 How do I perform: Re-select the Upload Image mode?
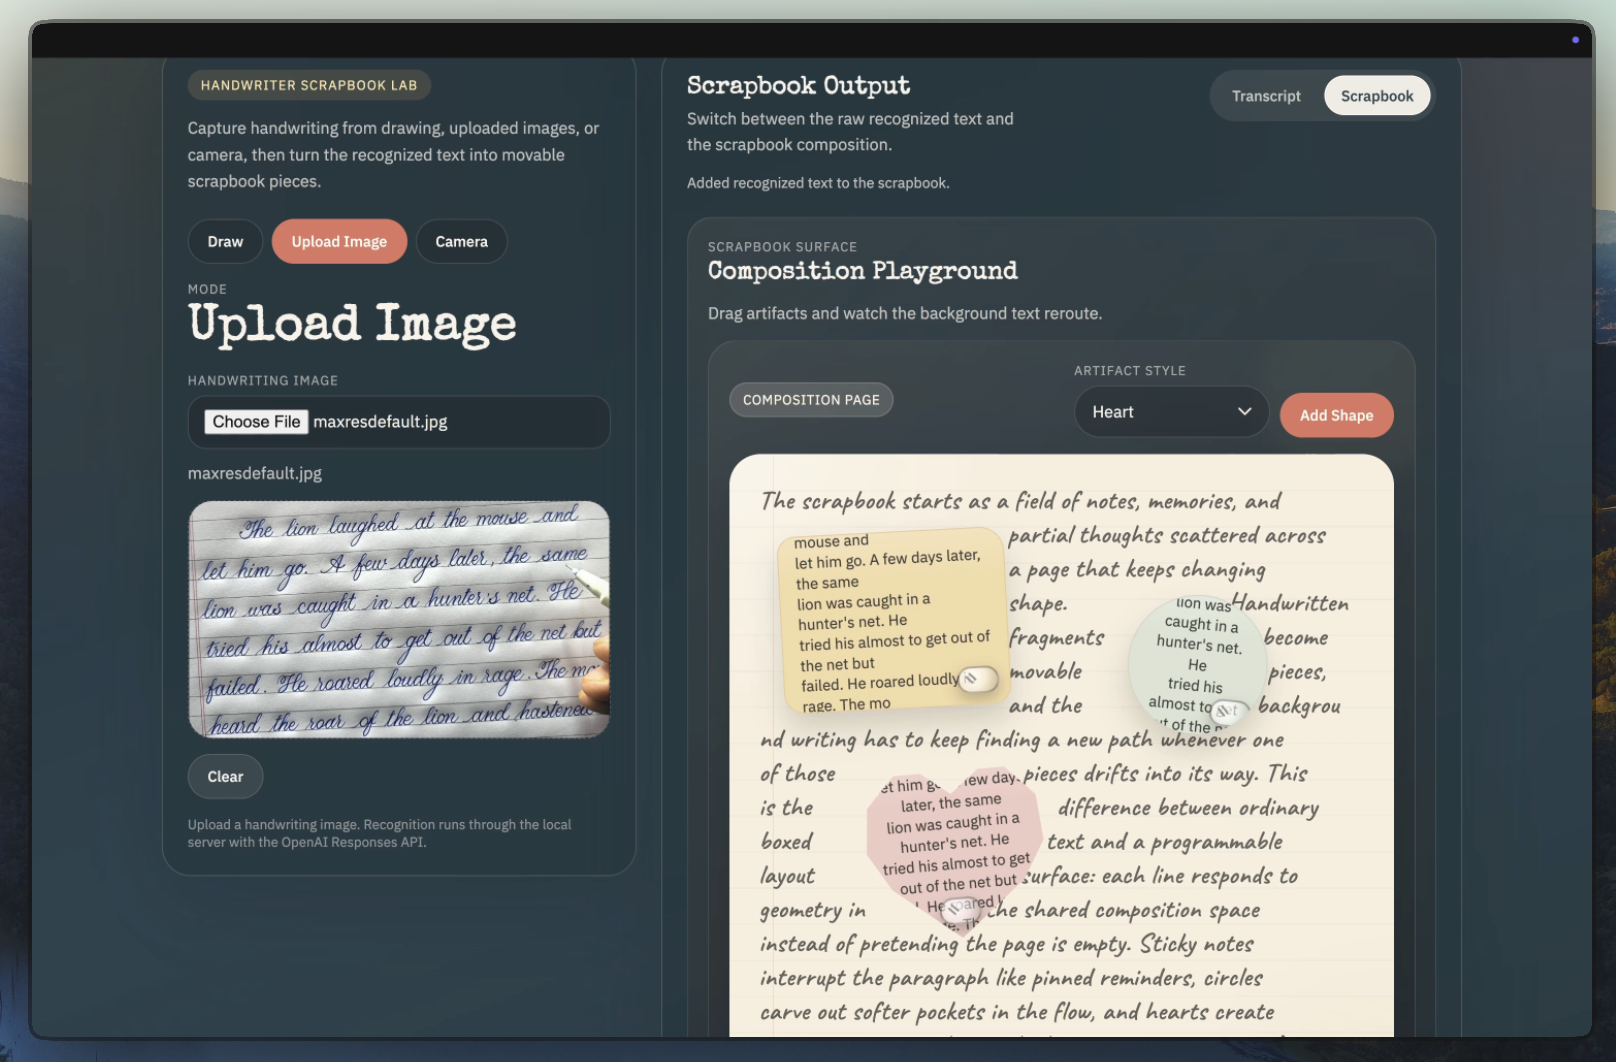tap(339, 241)
